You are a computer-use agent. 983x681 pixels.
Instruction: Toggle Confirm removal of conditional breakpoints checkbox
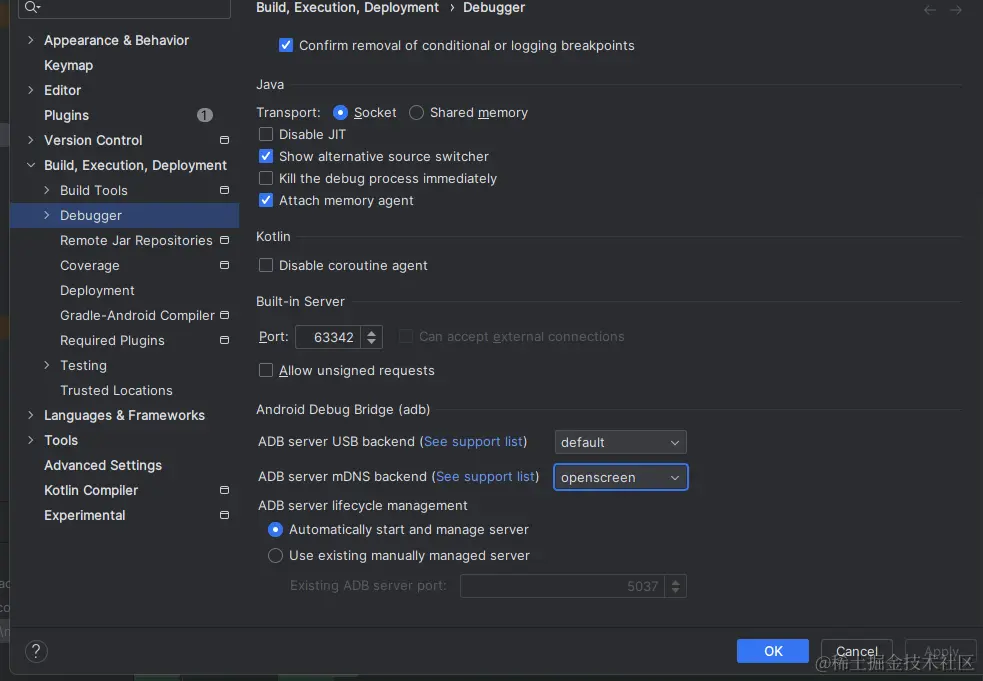click(286, 45)
